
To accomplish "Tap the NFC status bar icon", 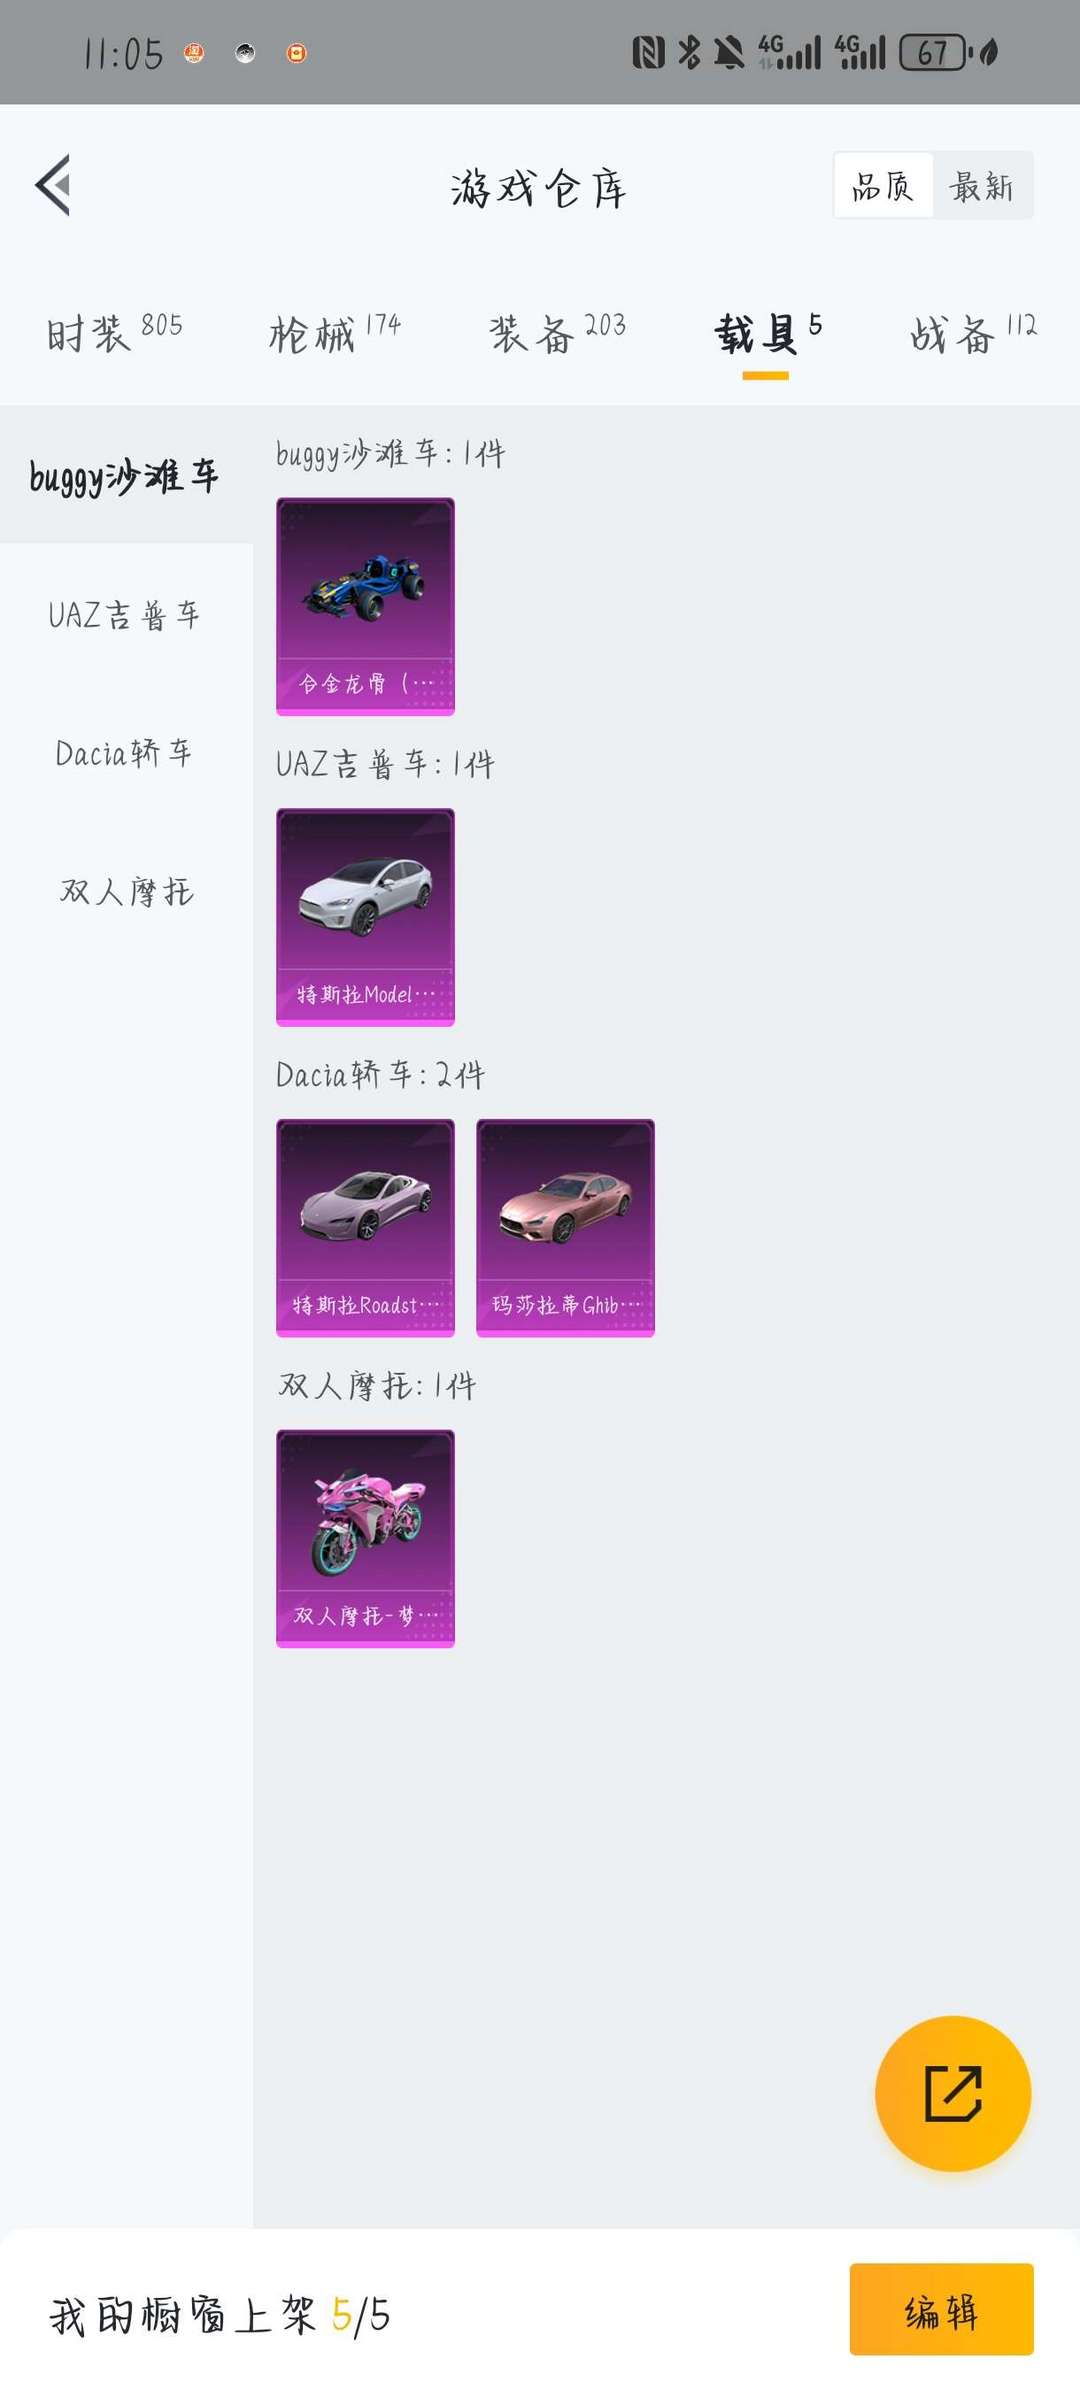I will click(648, 52).
